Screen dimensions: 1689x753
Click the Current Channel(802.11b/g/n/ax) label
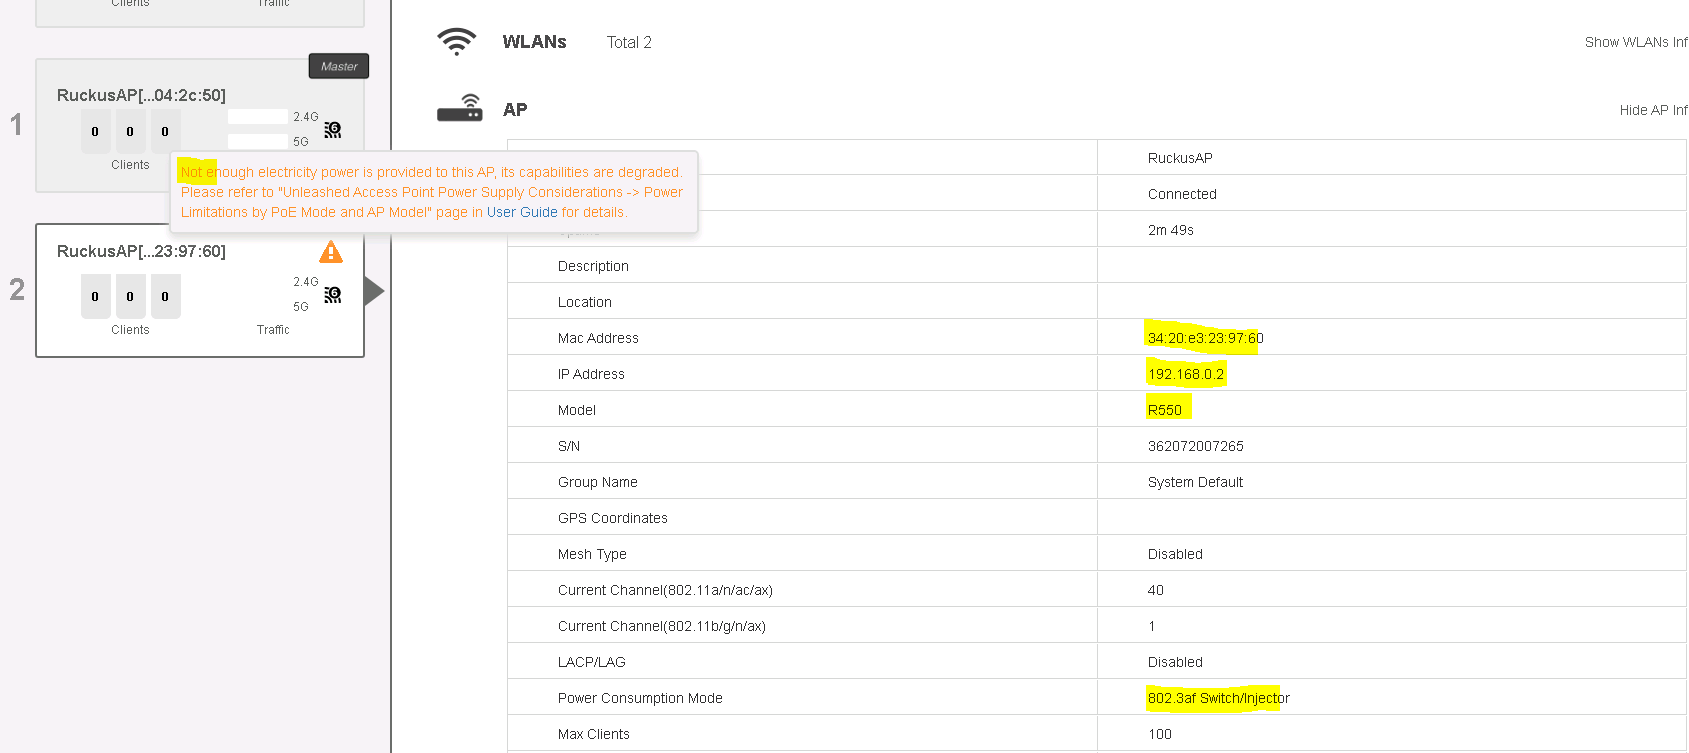(x=662, y=626)
